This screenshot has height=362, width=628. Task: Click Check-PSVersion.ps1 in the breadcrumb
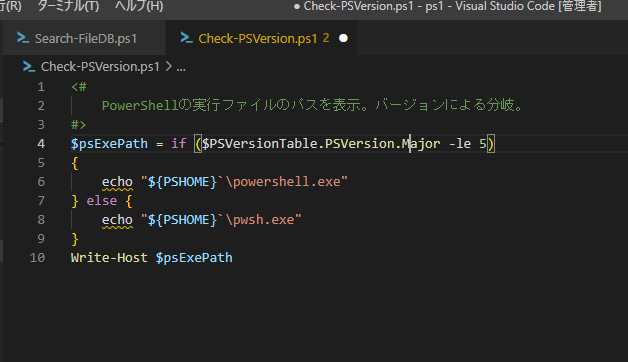(100, 66)
